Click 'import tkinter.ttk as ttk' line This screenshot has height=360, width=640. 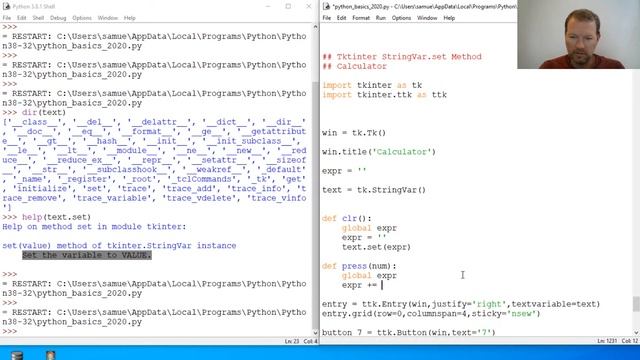[384, 95]
